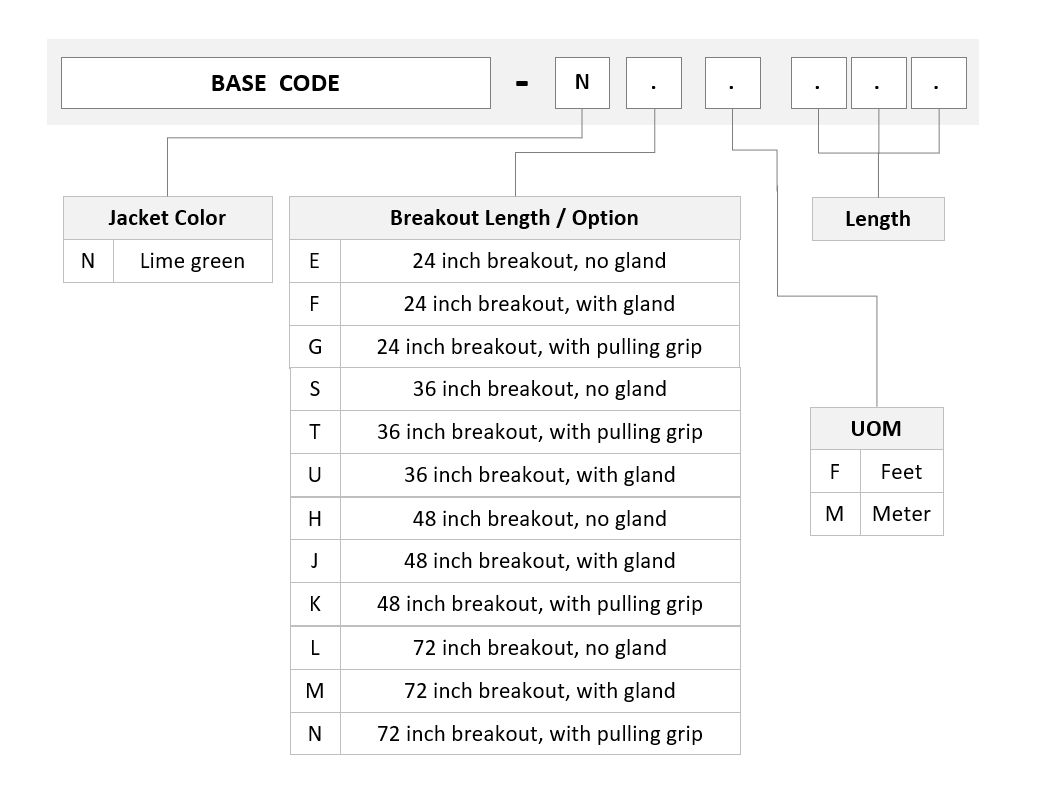Choose code K 48 inch with pulling grip
Image resolution: width=1042 pixels, height=804 pixels.
point(515,604)
